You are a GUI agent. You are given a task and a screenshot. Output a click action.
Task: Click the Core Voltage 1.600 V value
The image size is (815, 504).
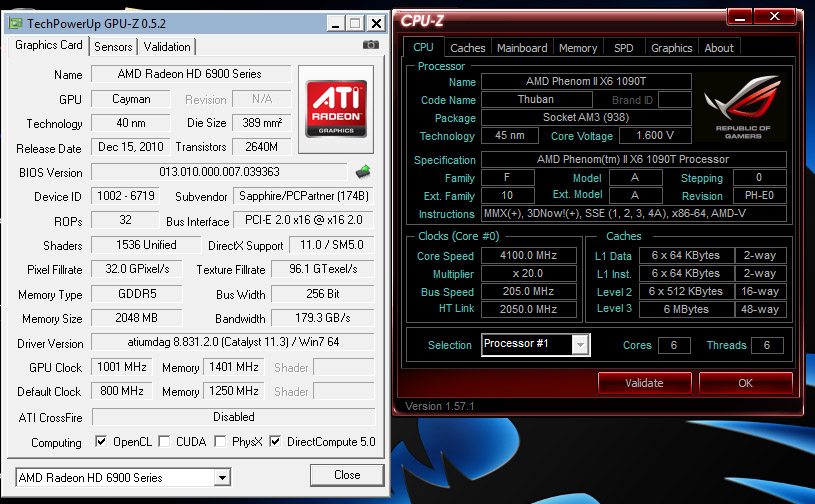tap(655, 136)
